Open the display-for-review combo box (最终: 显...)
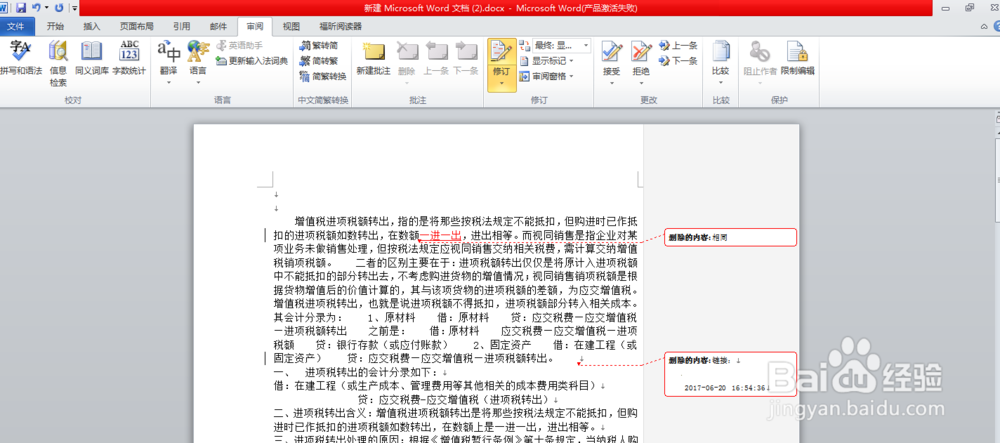This screenshot has height=443, width=1000. tap(562, 45)
